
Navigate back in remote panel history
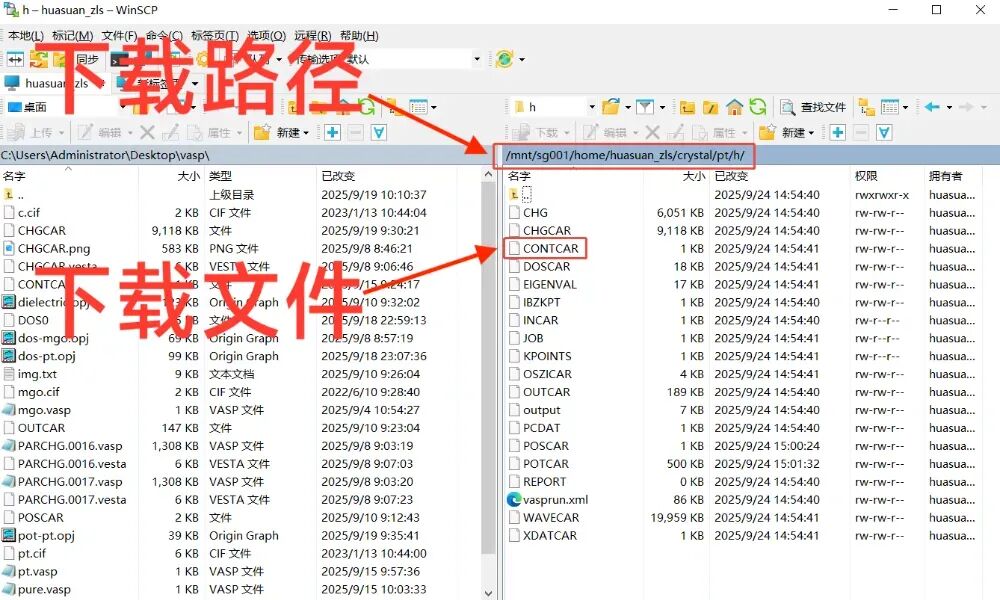tap(931, 107)
